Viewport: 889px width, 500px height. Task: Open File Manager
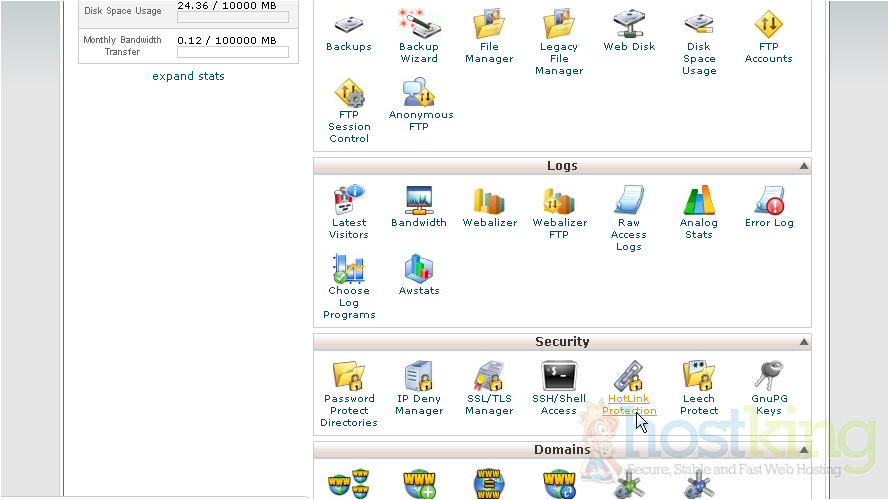pos(489,26)
